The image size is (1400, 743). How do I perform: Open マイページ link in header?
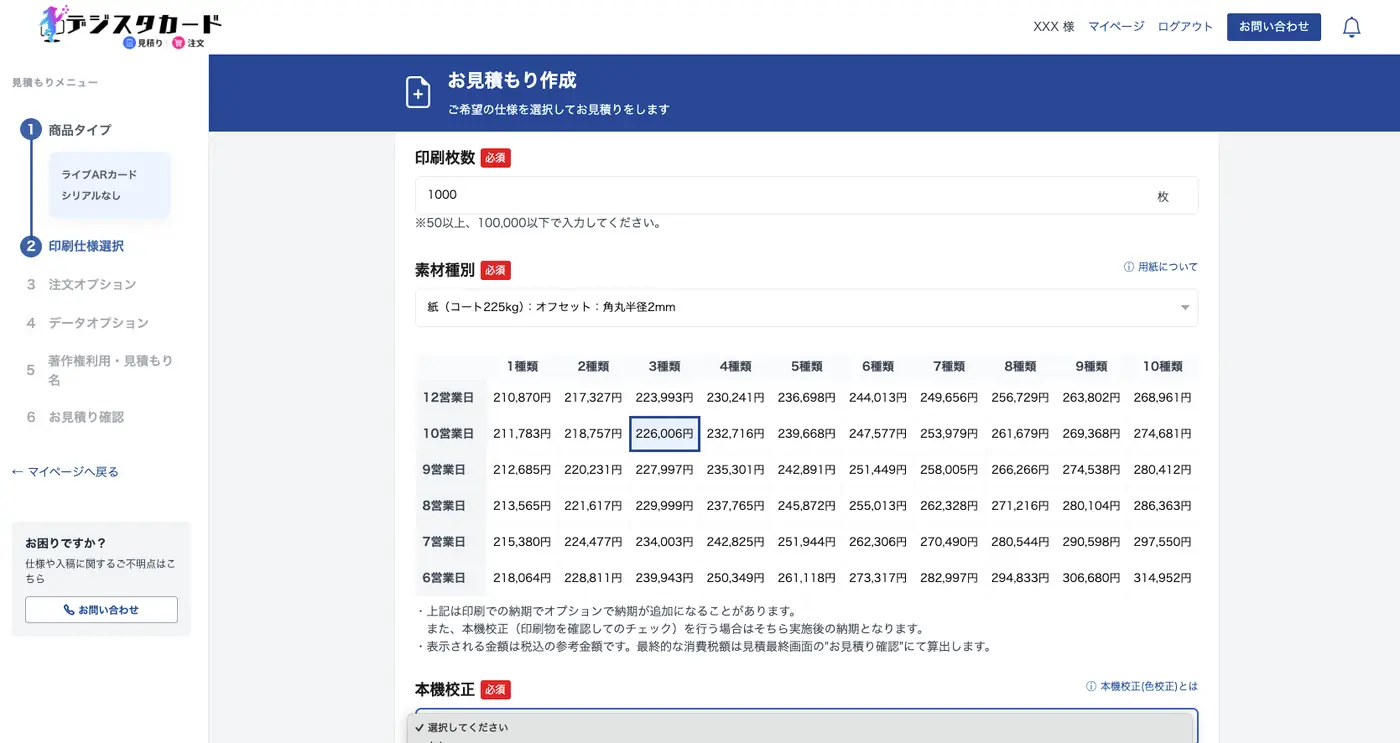[1116, 27]
